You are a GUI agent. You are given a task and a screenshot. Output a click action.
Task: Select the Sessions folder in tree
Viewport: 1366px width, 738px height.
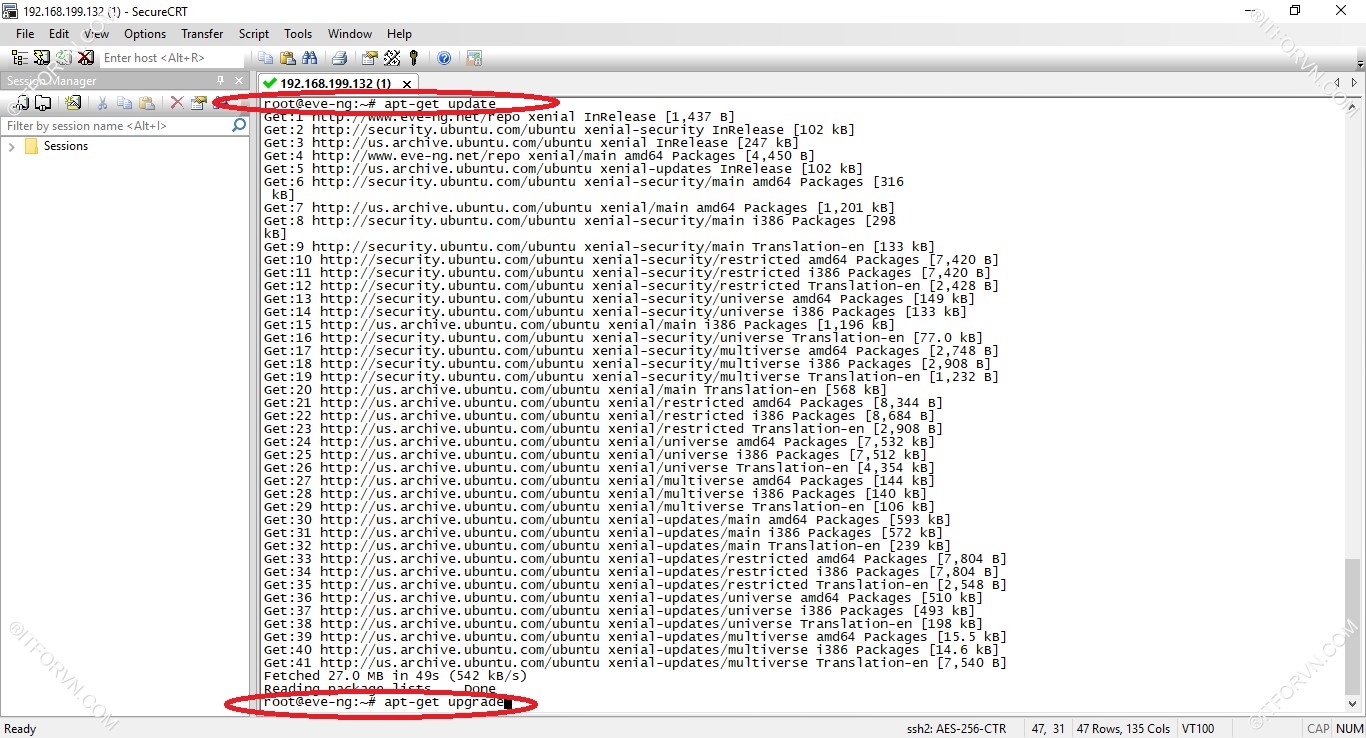[x=65, y=146]
